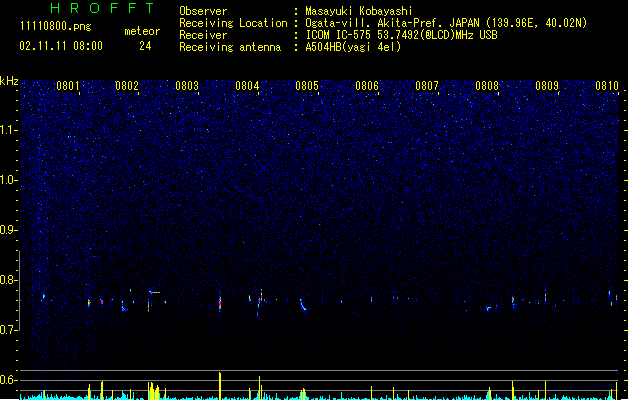Click the meteor count value 24
The height and width of the screenshot is (400, 629).
point(145,46)
